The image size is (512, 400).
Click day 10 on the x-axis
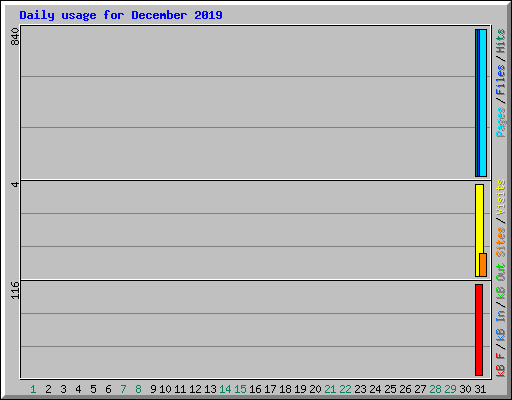[x=165, y=389]
